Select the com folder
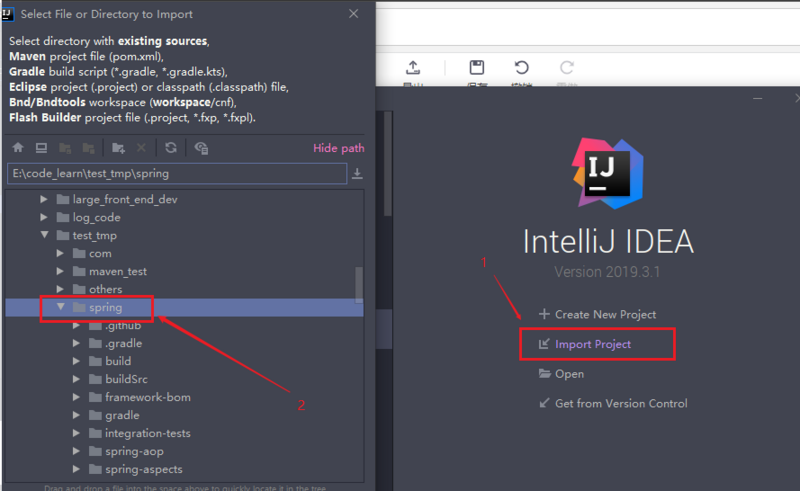The height and width of the screenshot is (491, 800). [x=100, y=253]
